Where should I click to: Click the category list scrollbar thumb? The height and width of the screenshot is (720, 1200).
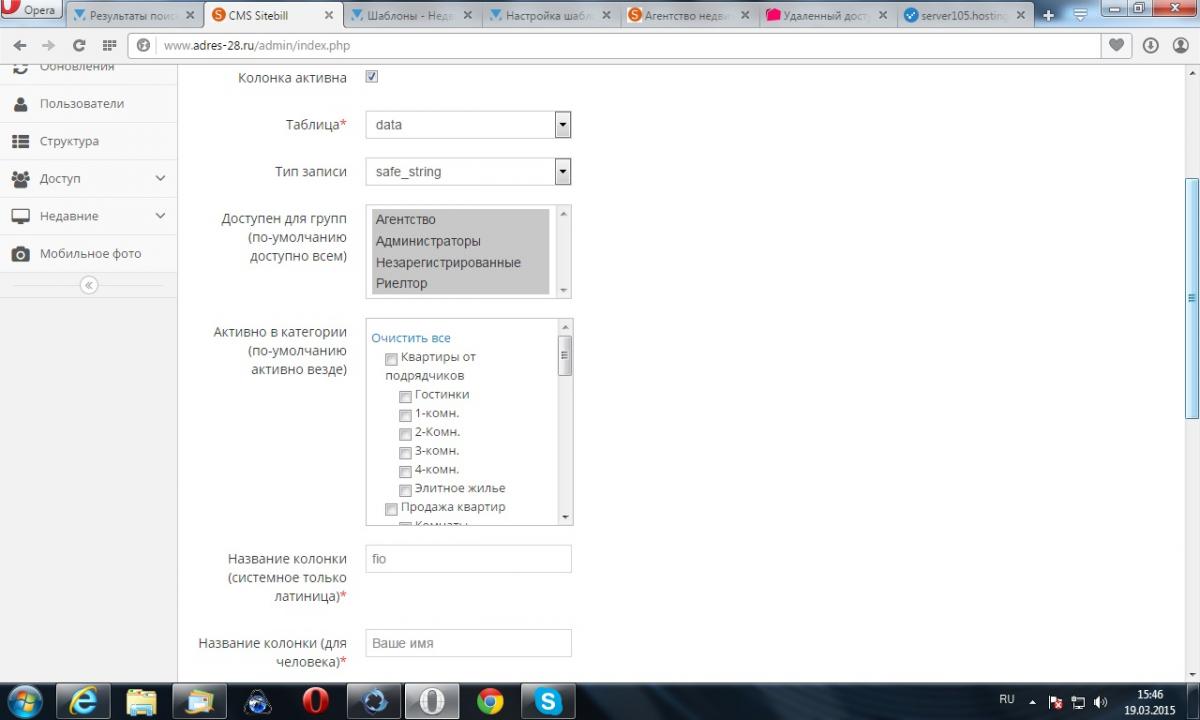565,355
